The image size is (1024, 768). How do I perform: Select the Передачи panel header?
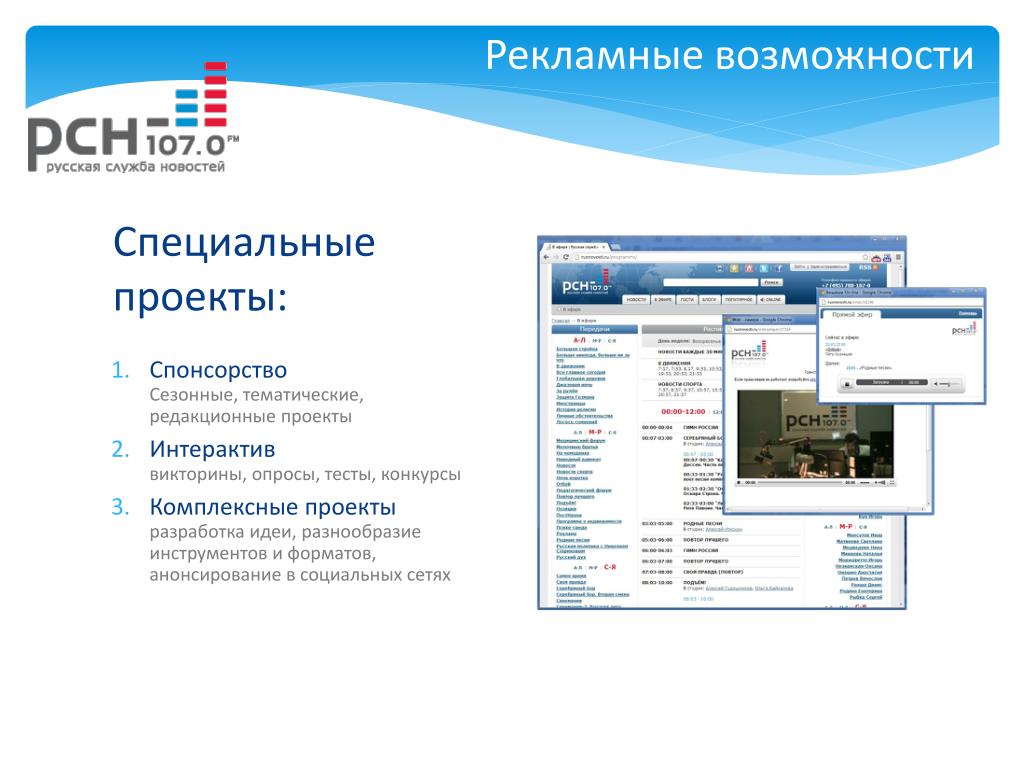[x=595, y=329]
